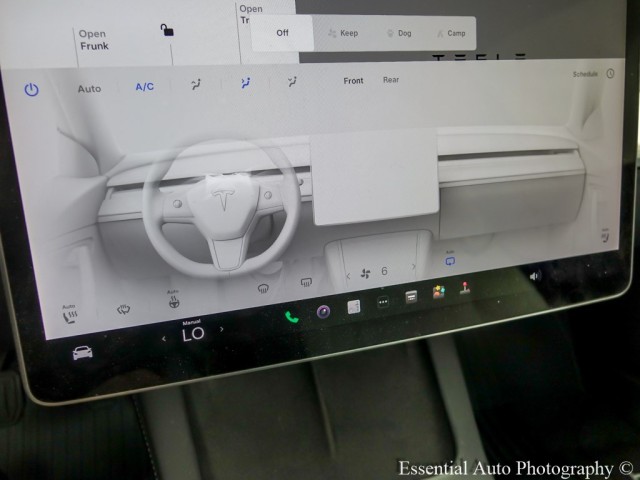Select Camp mode
This screenshot has width=640, height=480.
pyautogui.click(x=451, y=33)
